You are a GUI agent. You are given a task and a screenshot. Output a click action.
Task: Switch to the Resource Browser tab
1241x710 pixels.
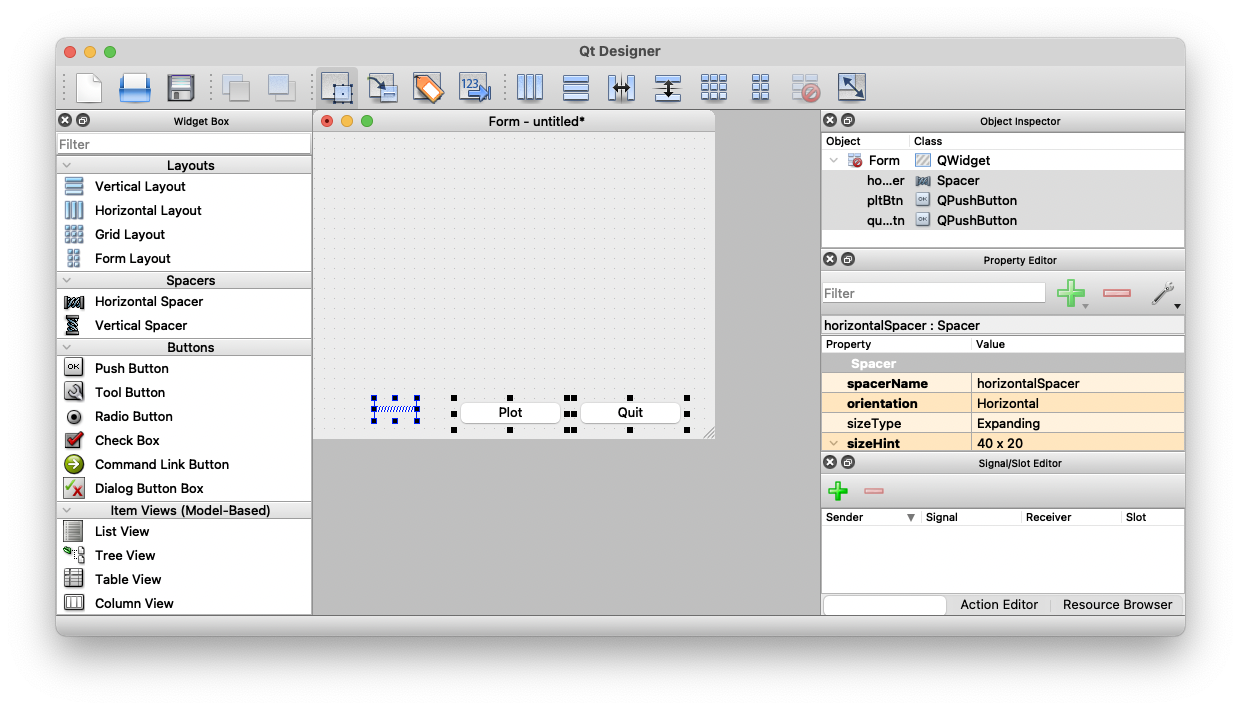pyautogui.click(x=1117, y=604)
